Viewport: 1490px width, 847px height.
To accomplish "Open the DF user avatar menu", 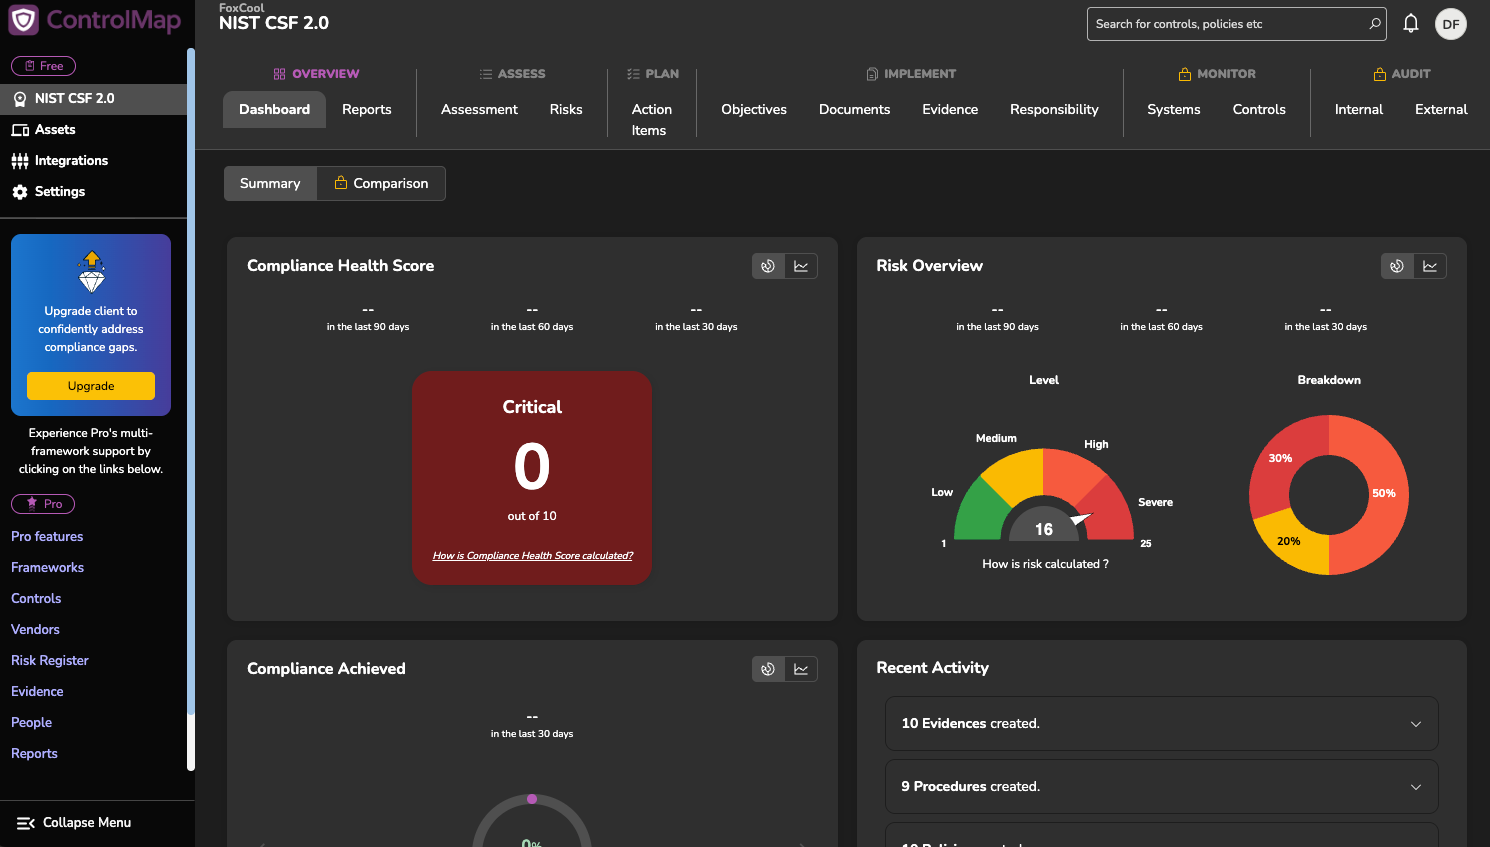I will point(1450,24).
